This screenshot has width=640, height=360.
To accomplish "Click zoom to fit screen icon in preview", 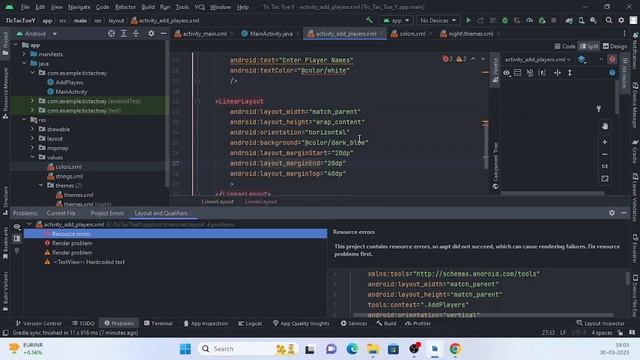I will tap(604, 179).
